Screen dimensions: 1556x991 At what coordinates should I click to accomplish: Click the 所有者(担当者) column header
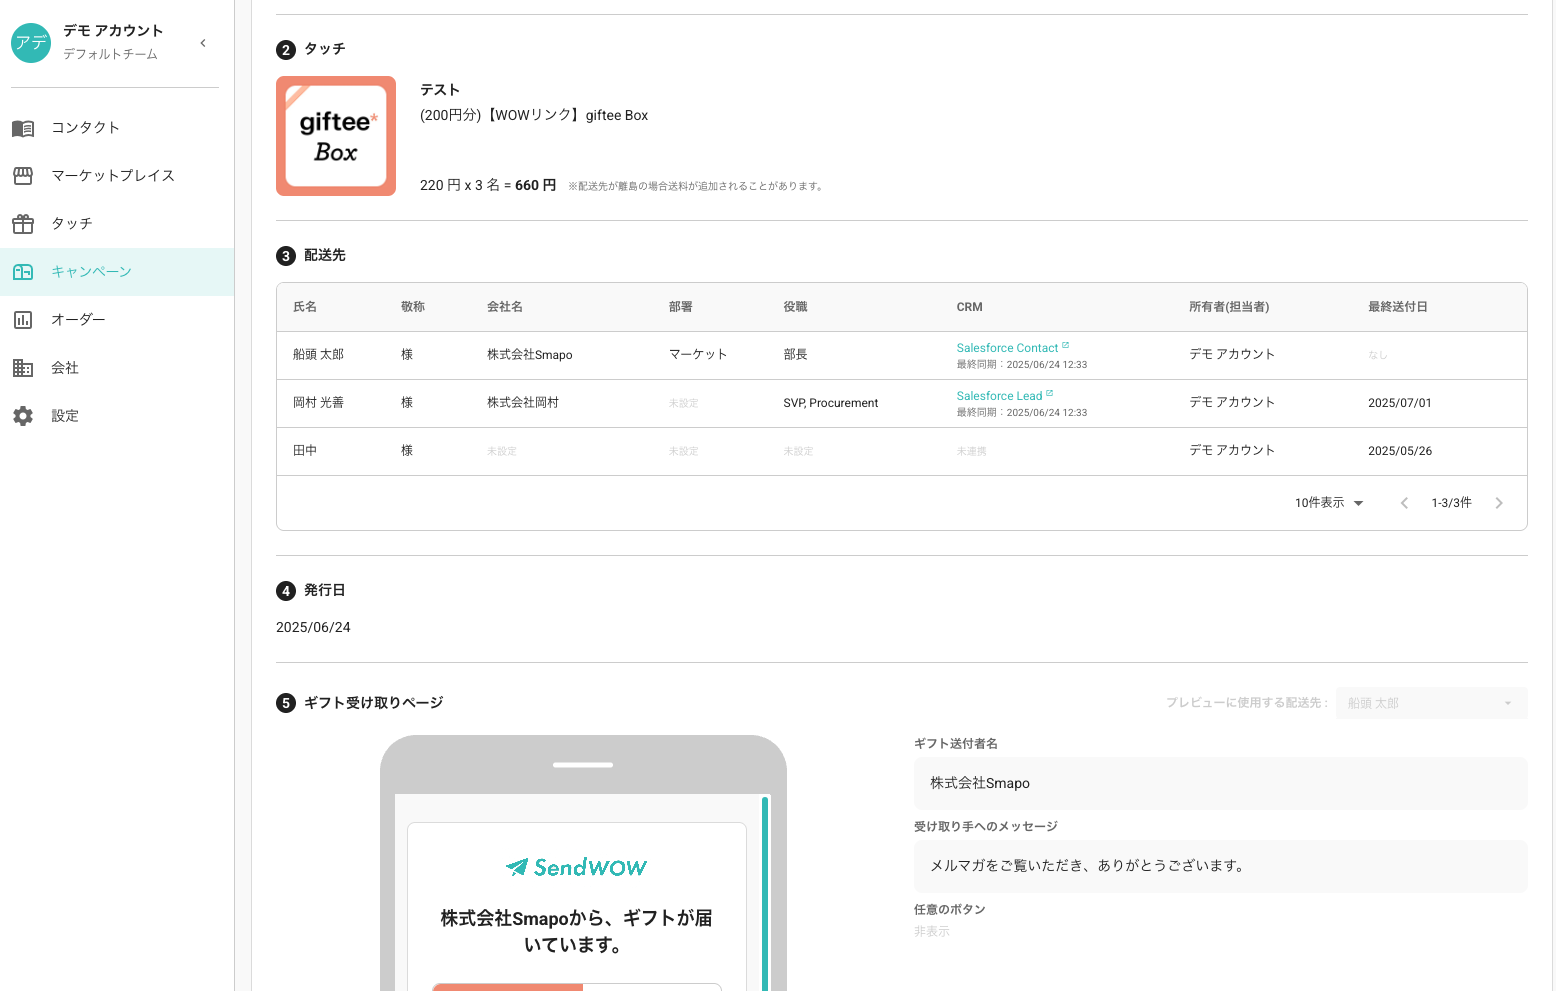click(1229, 307)
